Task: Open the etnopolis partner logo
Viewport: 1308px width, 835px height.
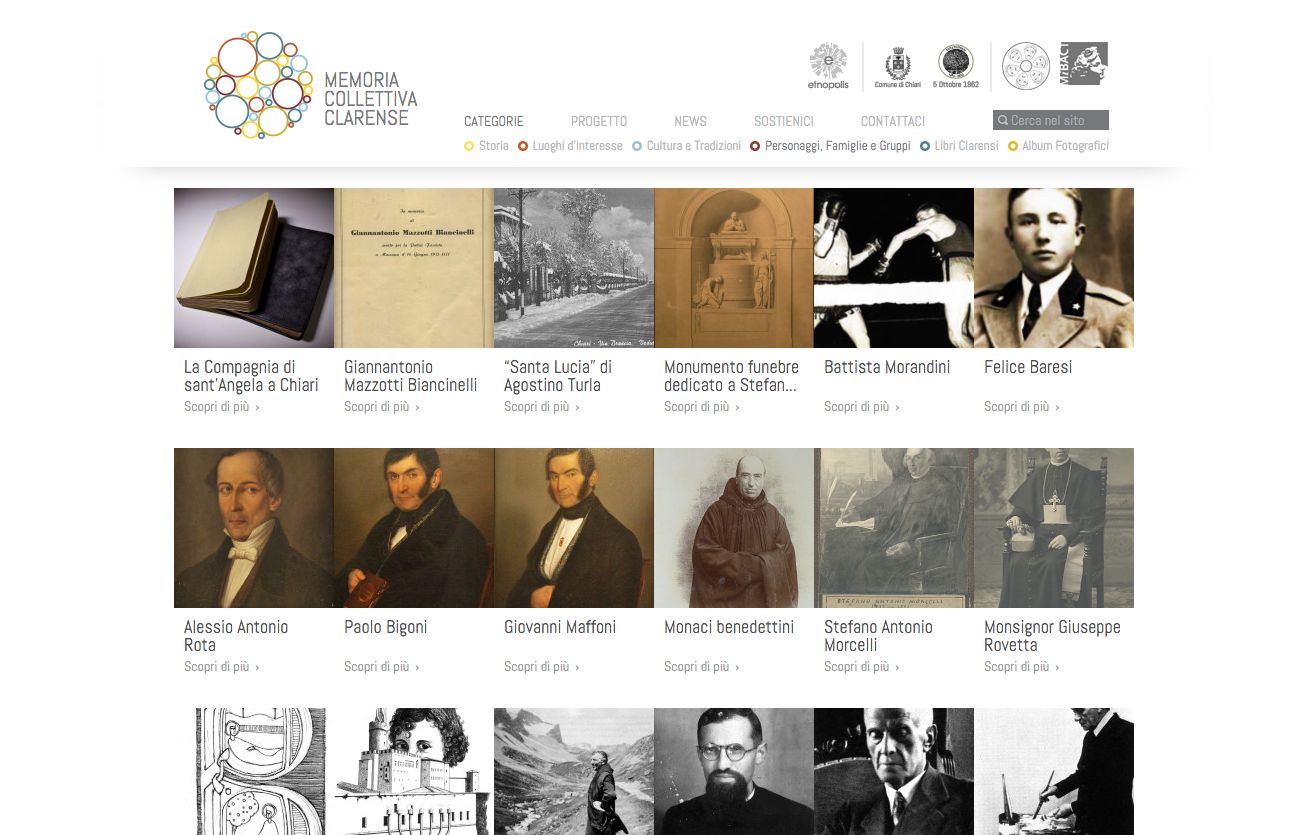Action: pos(828,66)
